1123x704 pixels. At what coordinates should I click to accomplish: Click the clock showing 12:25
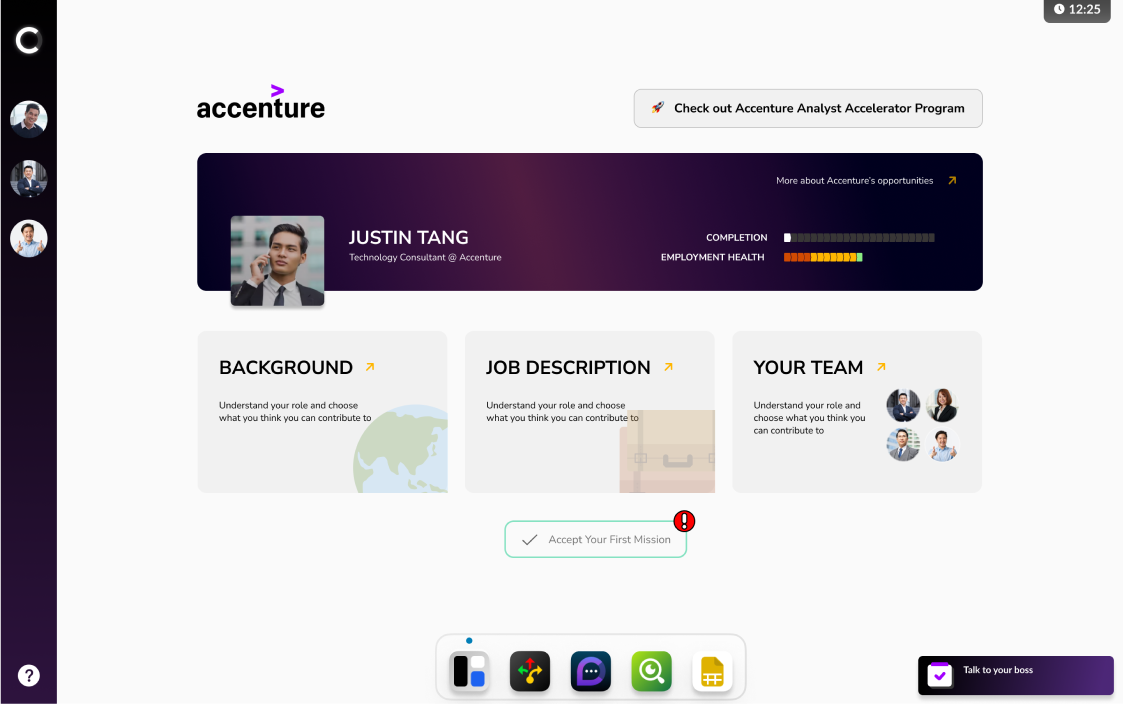[x=1077, y=10]
